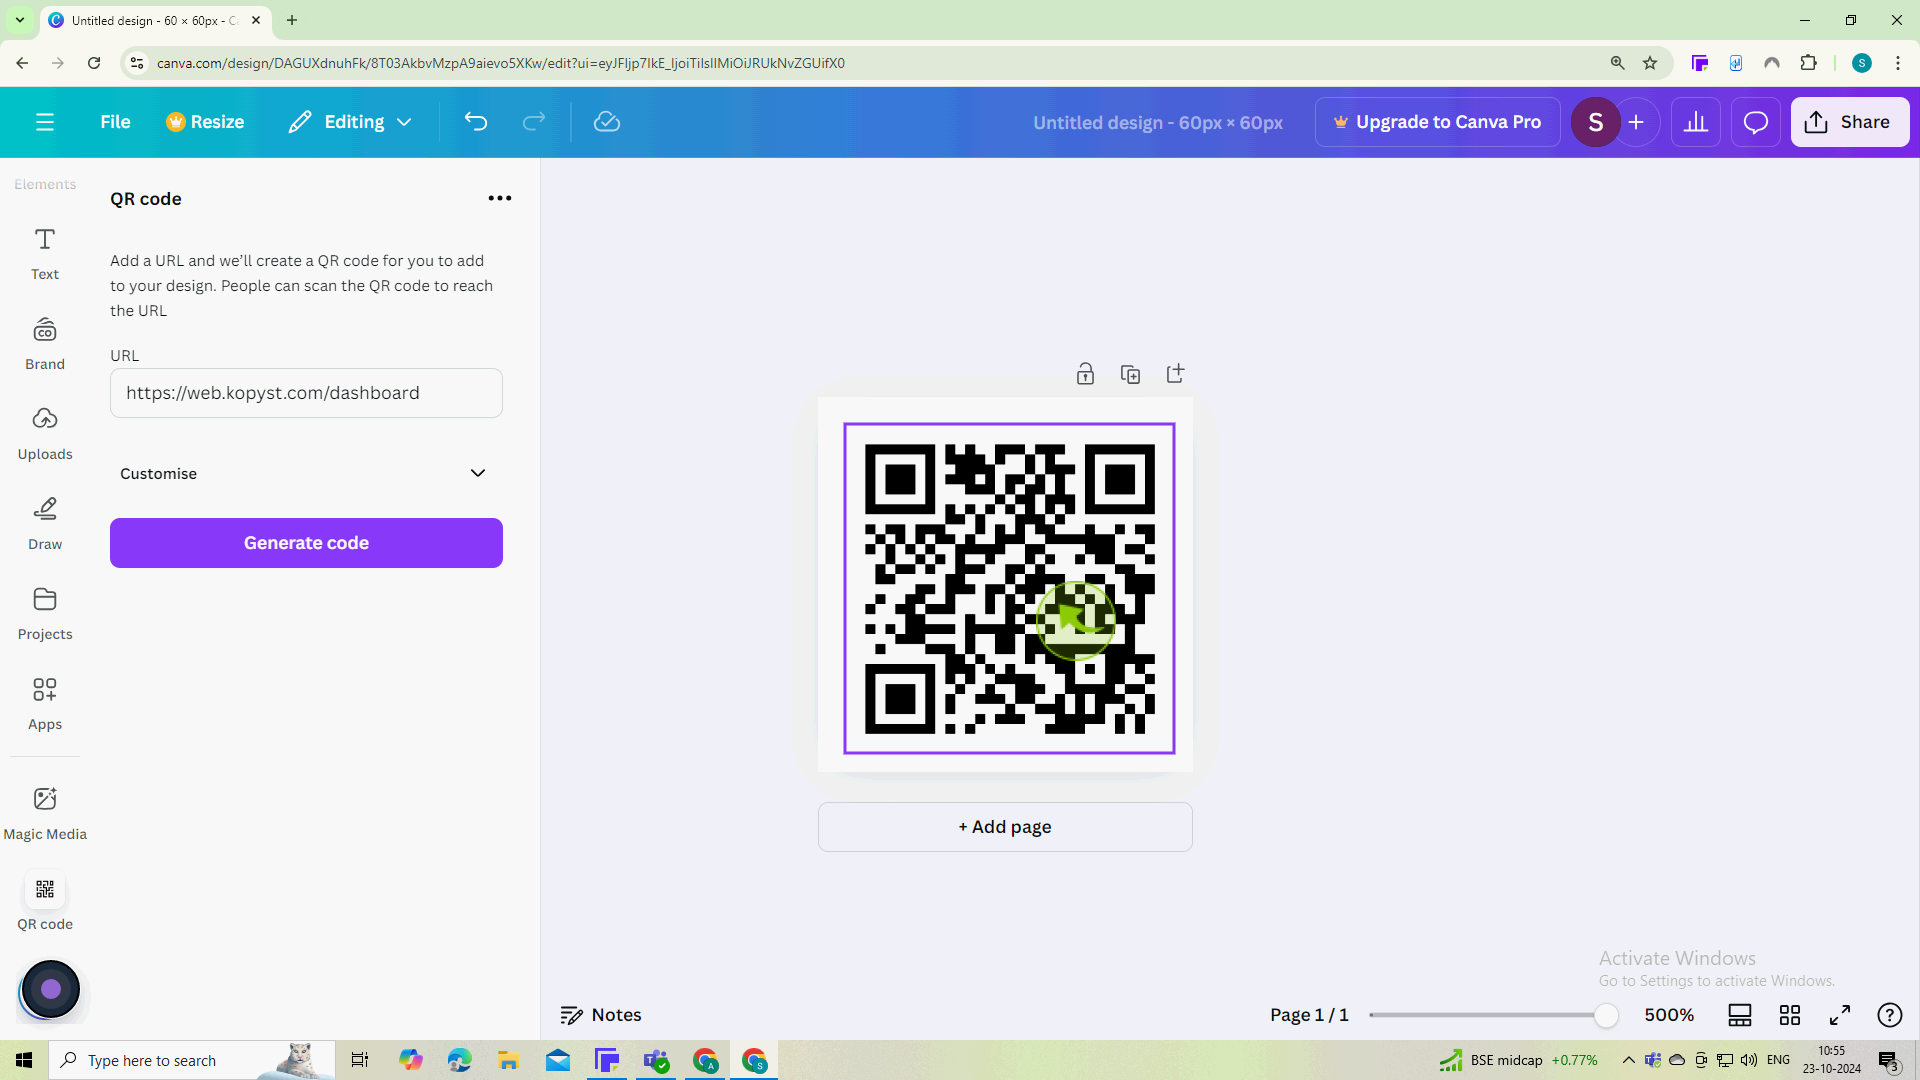Screen dimensions: 1920x1080
Task: Open the Projects sidebar panel
Action: pyautogui.click(x=45, y=614)
